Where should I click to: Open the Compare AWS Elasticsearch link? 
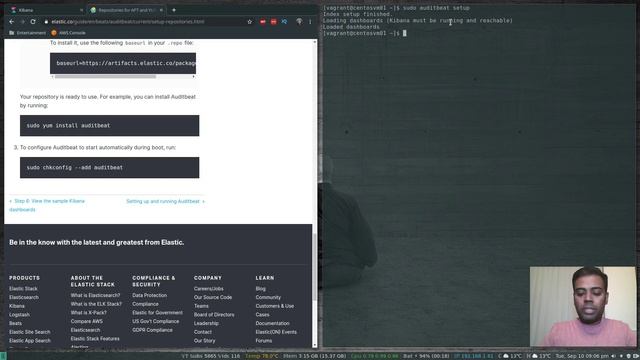[x=87, y=325]
